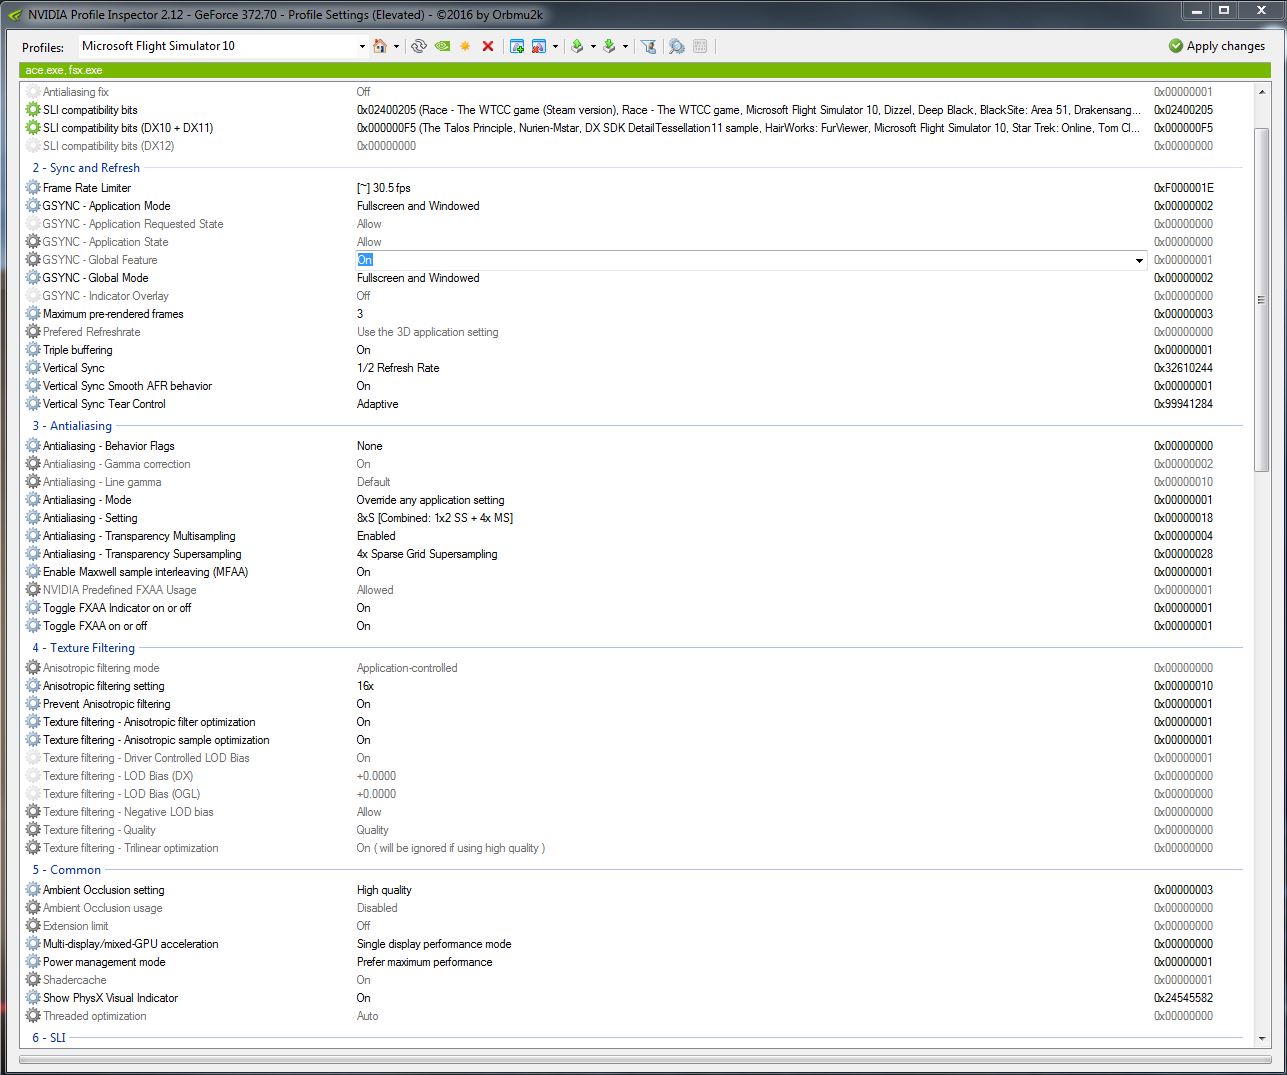Click the 'High quality' ambient occlusion value
1287x1075 pixels.
(384, 890)
